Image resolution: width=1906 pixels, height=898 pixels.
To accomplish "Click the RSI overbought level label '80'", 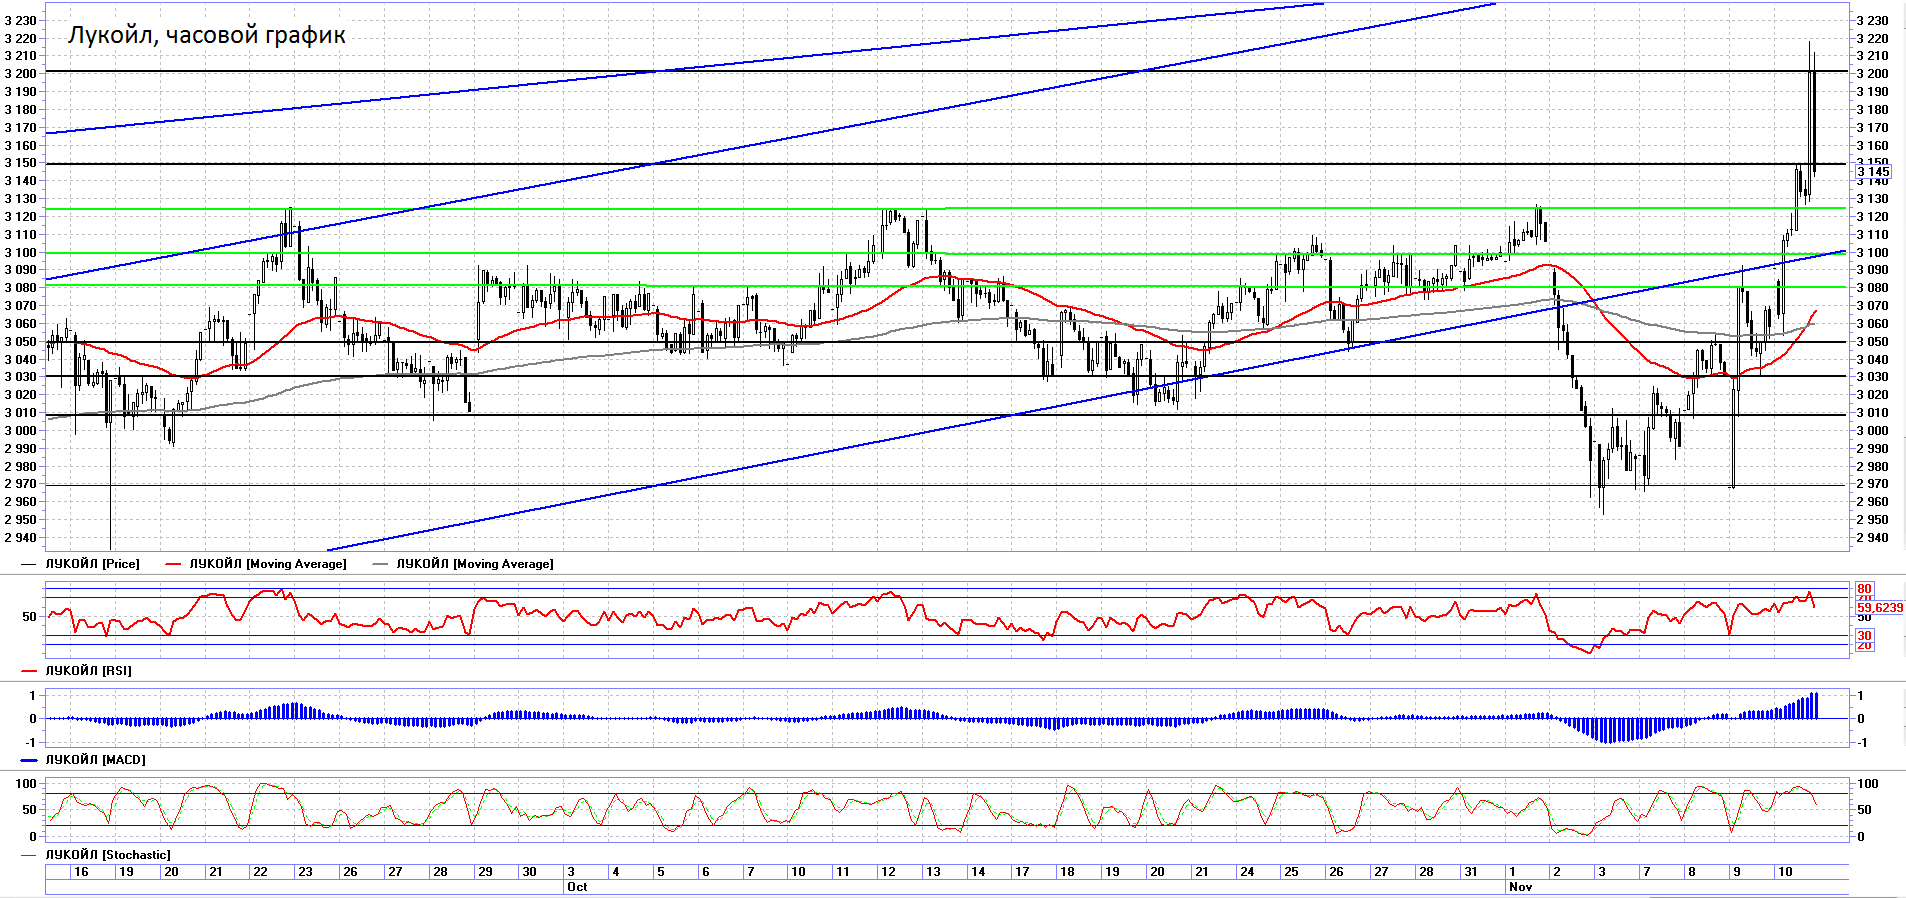I will click(x=1864, y=589).
